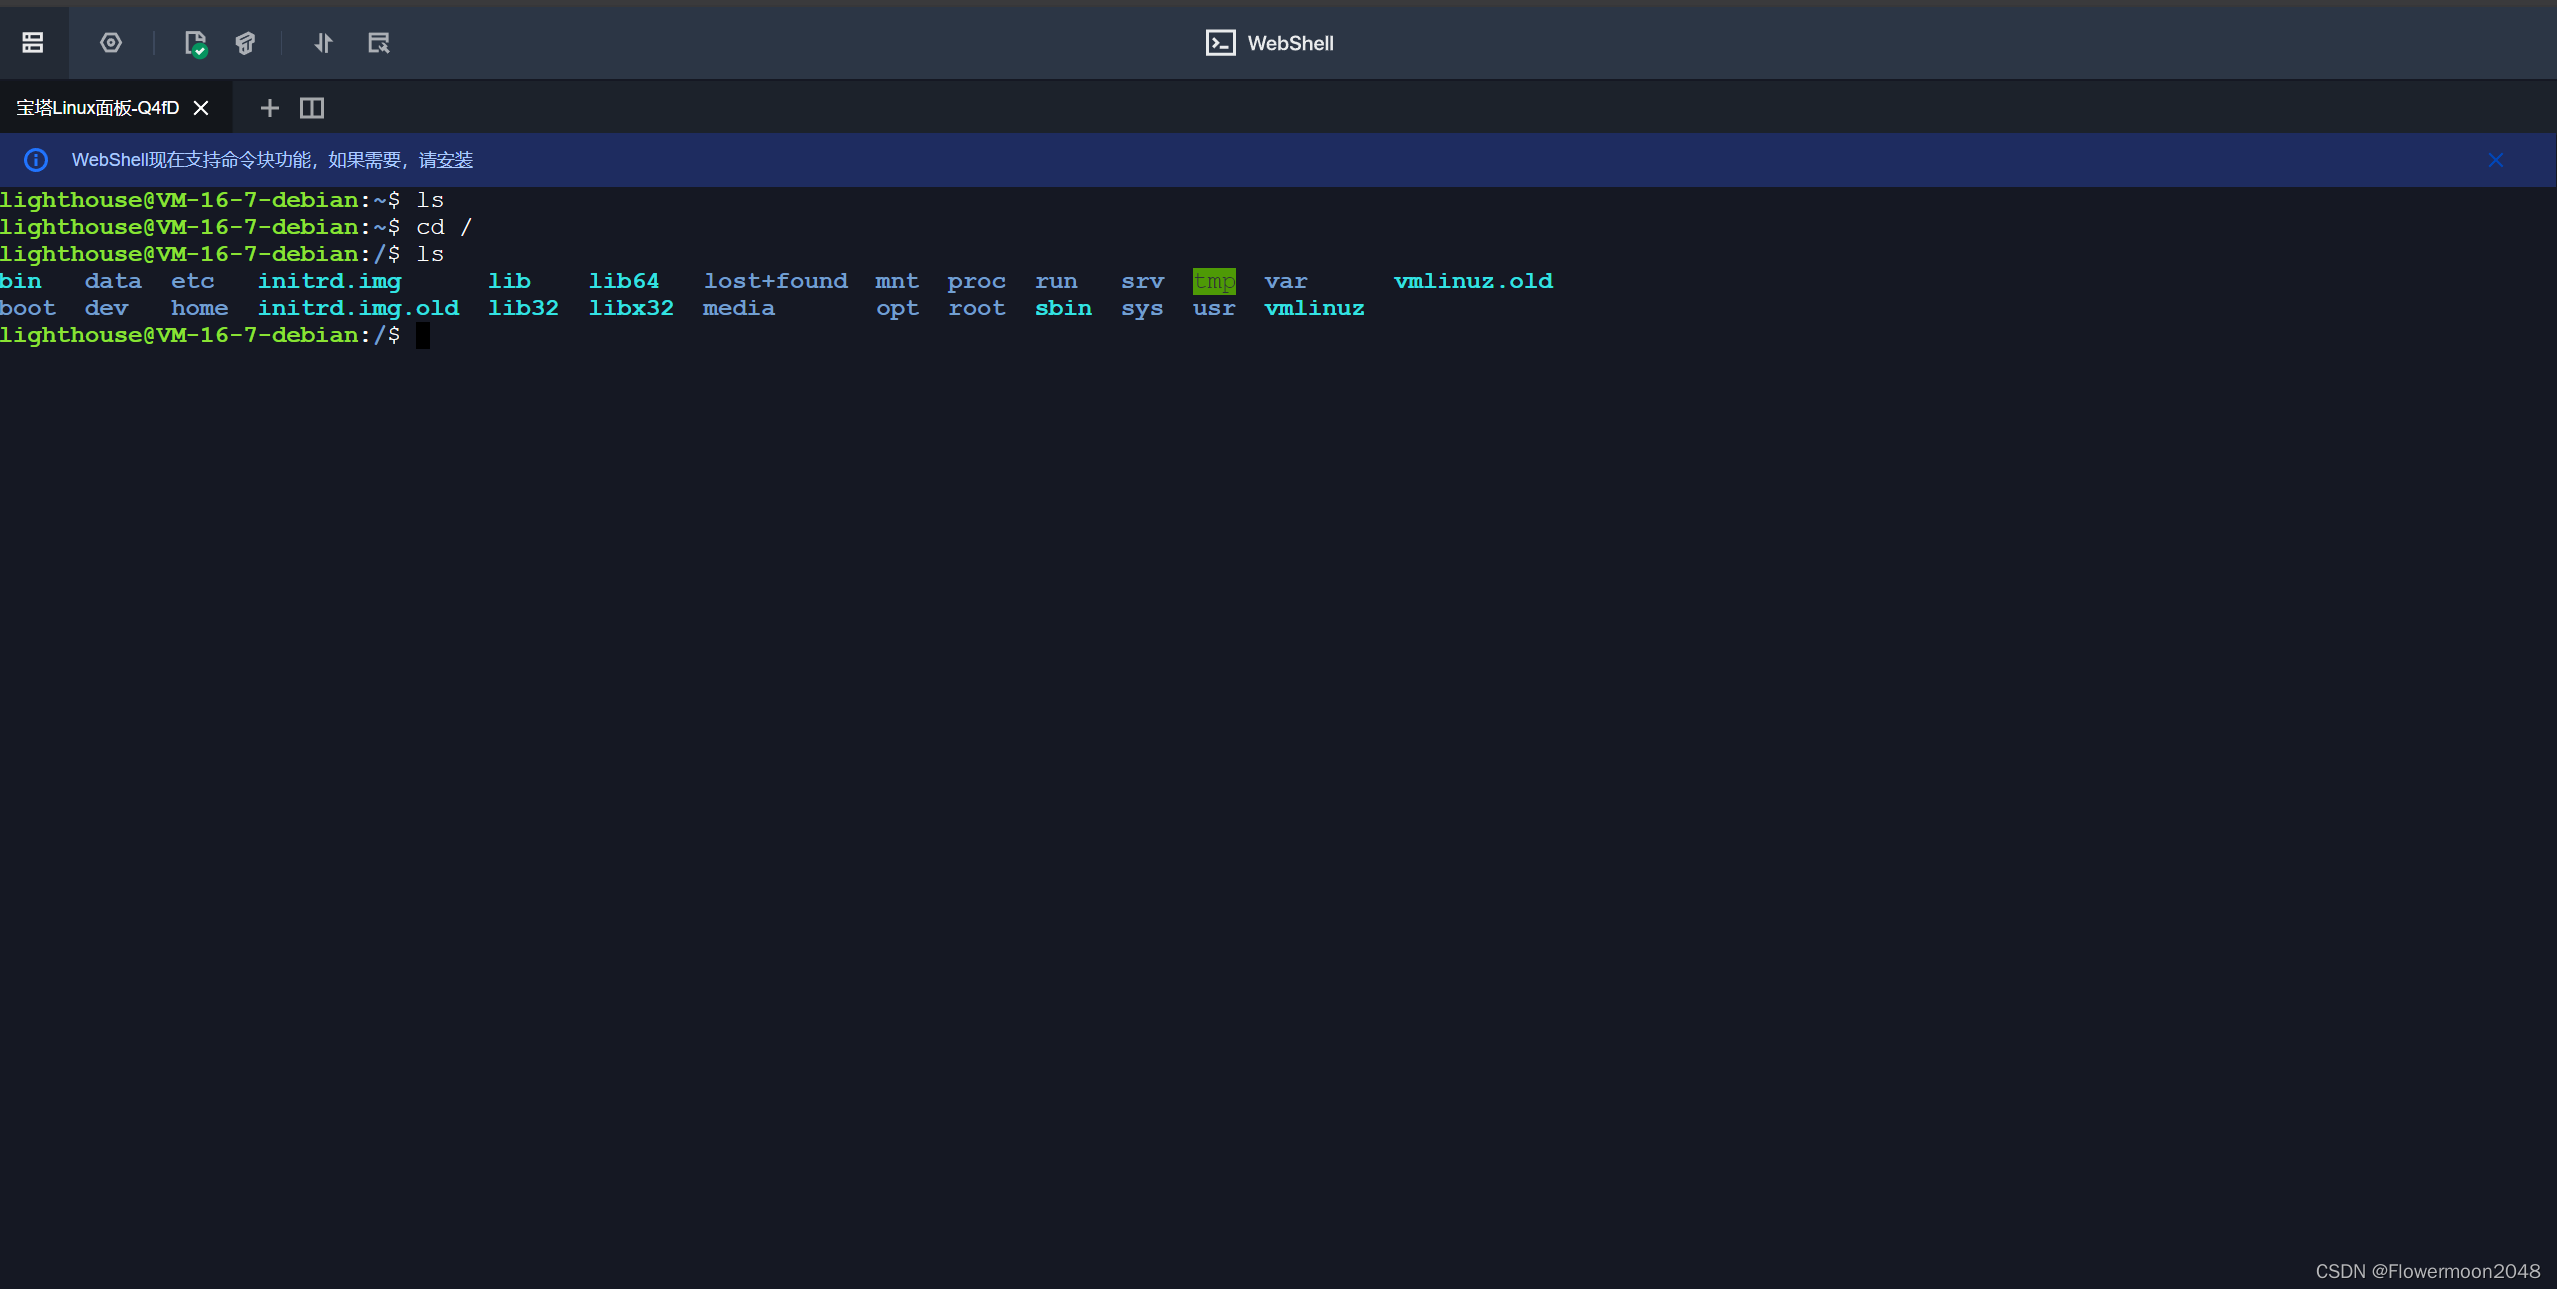This screenshot has width=2557, height=1289.
Task: Click the proc directory name
Action: point(977,281)
